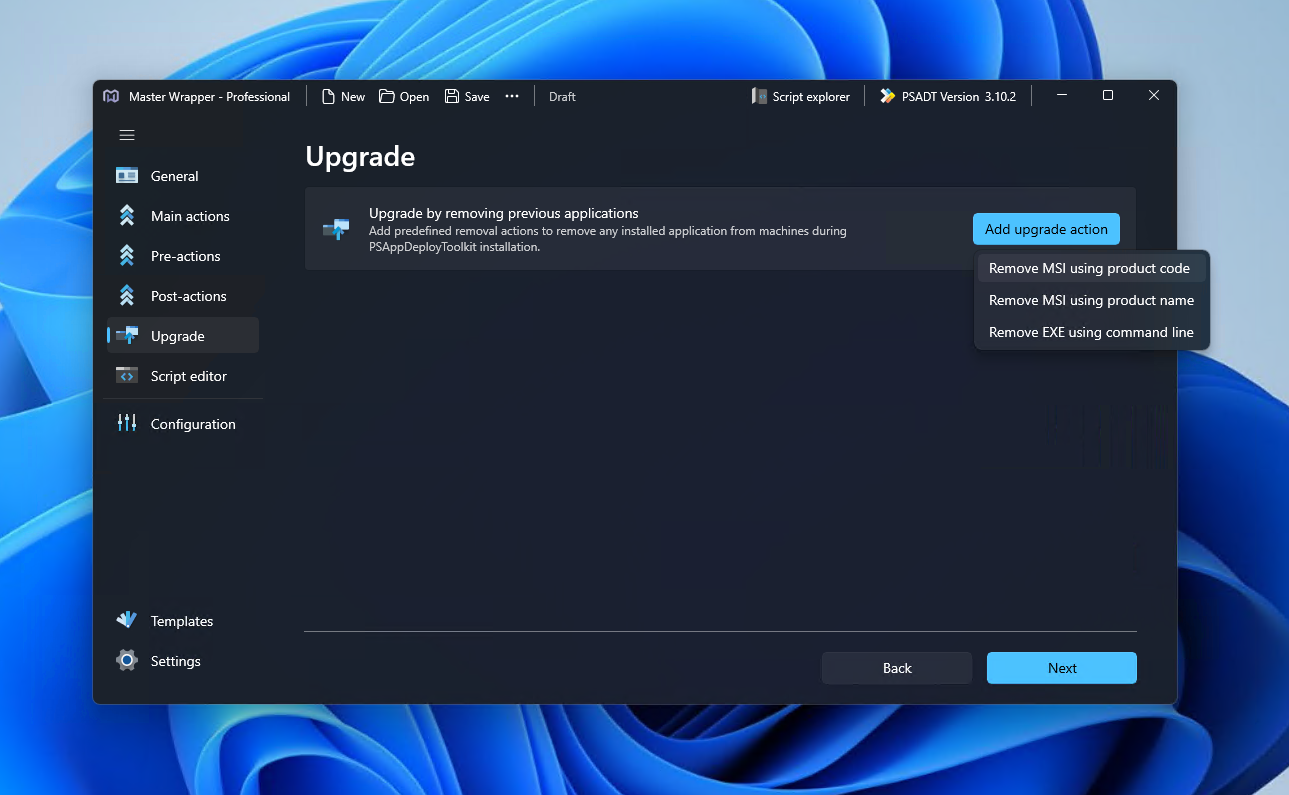Open the three-dot more options menu
Image resolution: width=1289 pixels, height=795 pixels.
pos(512,96)
